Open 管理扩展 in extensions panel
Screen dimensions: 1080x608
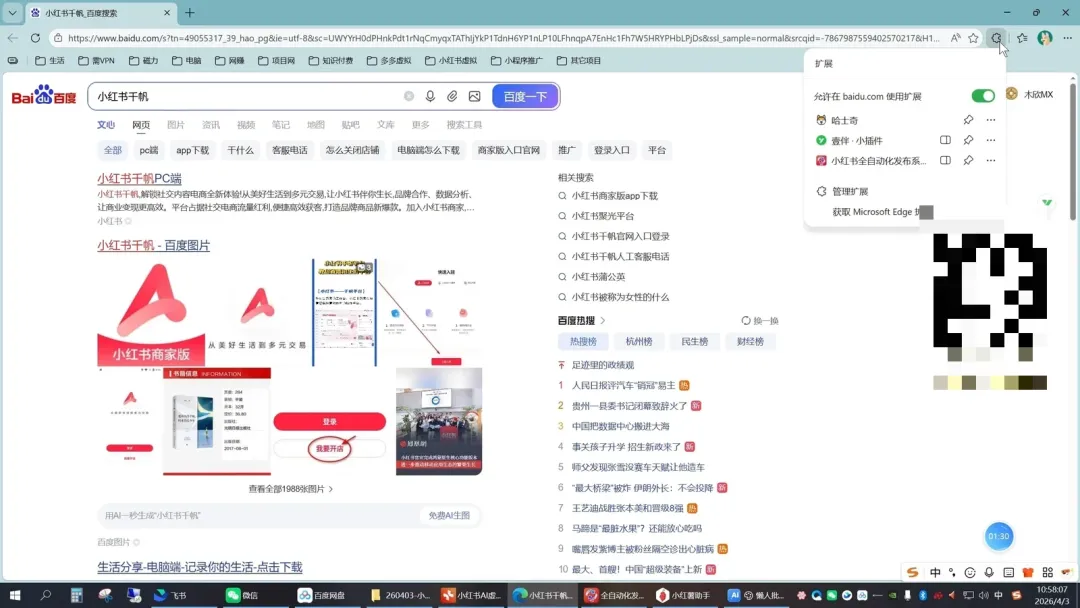[849, 191]
